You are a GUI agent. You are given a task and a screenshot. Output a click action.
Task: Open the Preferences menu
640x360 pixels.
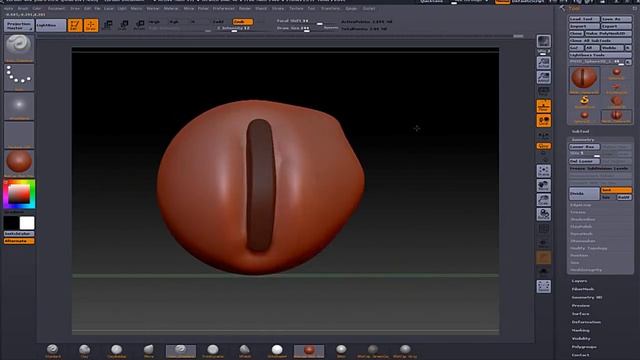(224, 8)
